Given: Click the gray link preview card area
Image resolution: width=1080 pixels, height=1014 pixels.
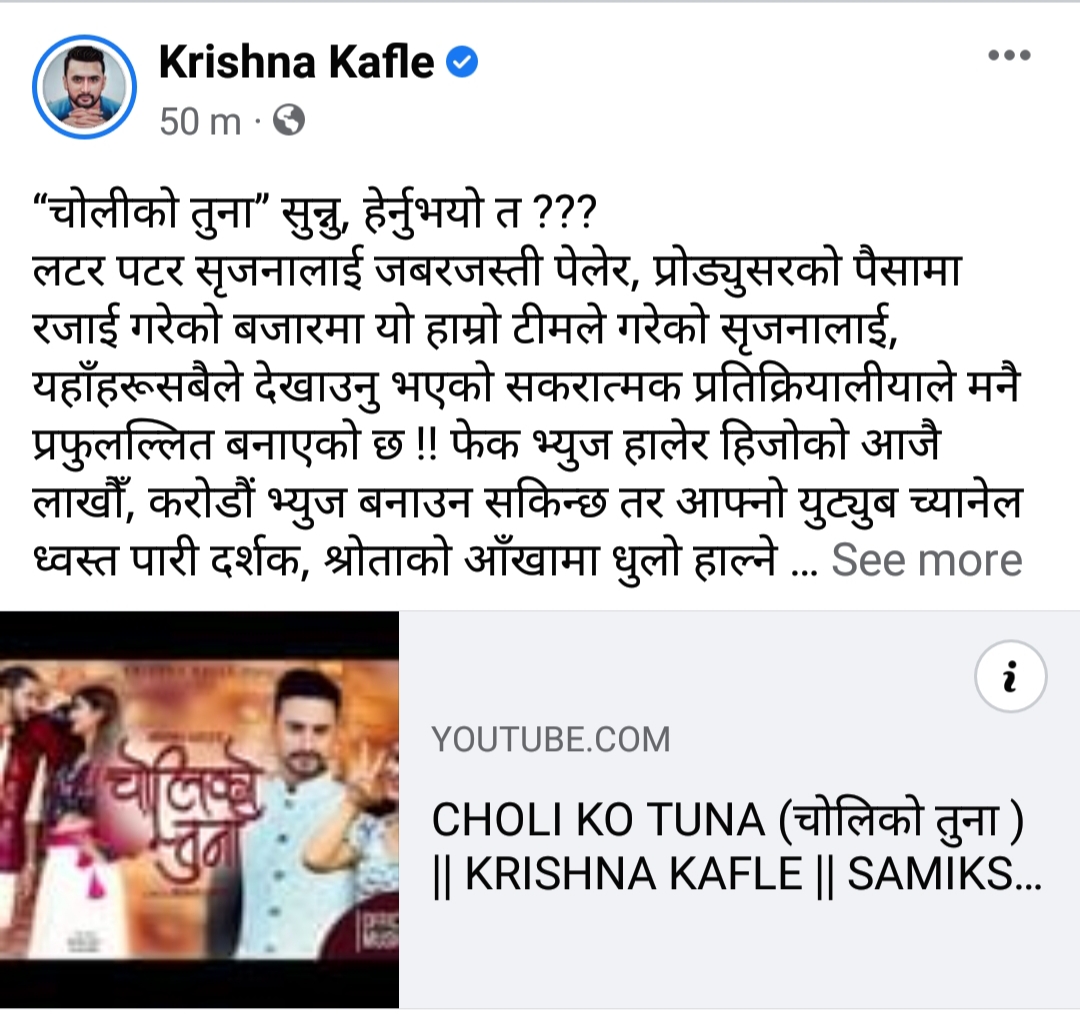Looking at the screenshot, I should [739, 809].
